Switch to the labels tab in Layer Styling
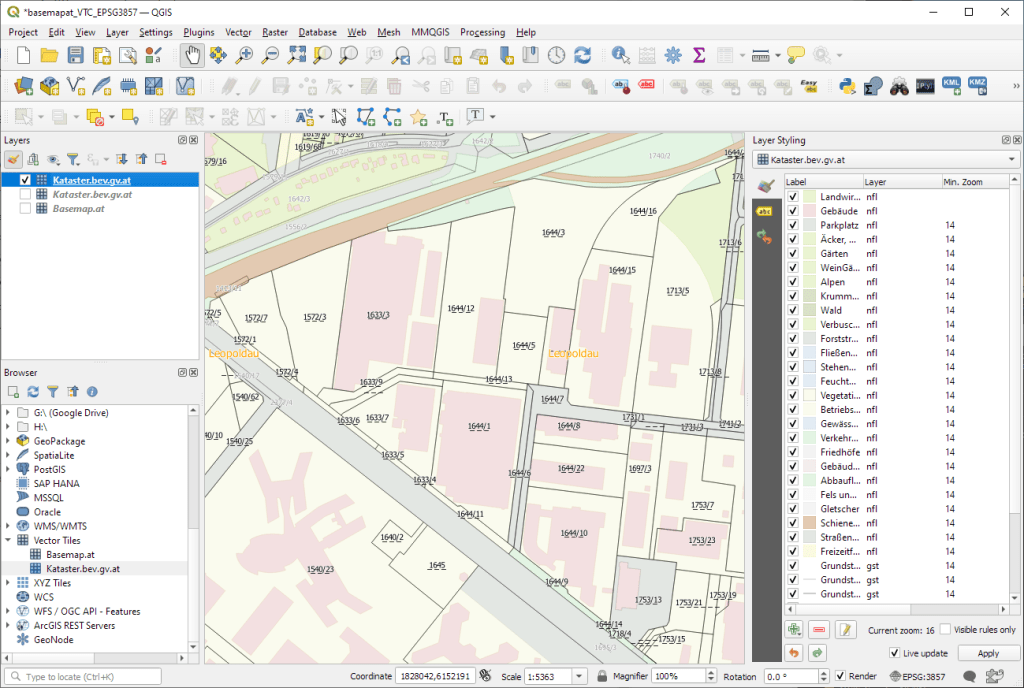The height and width of the screenshot is (688, 1024). click(765, 211)
